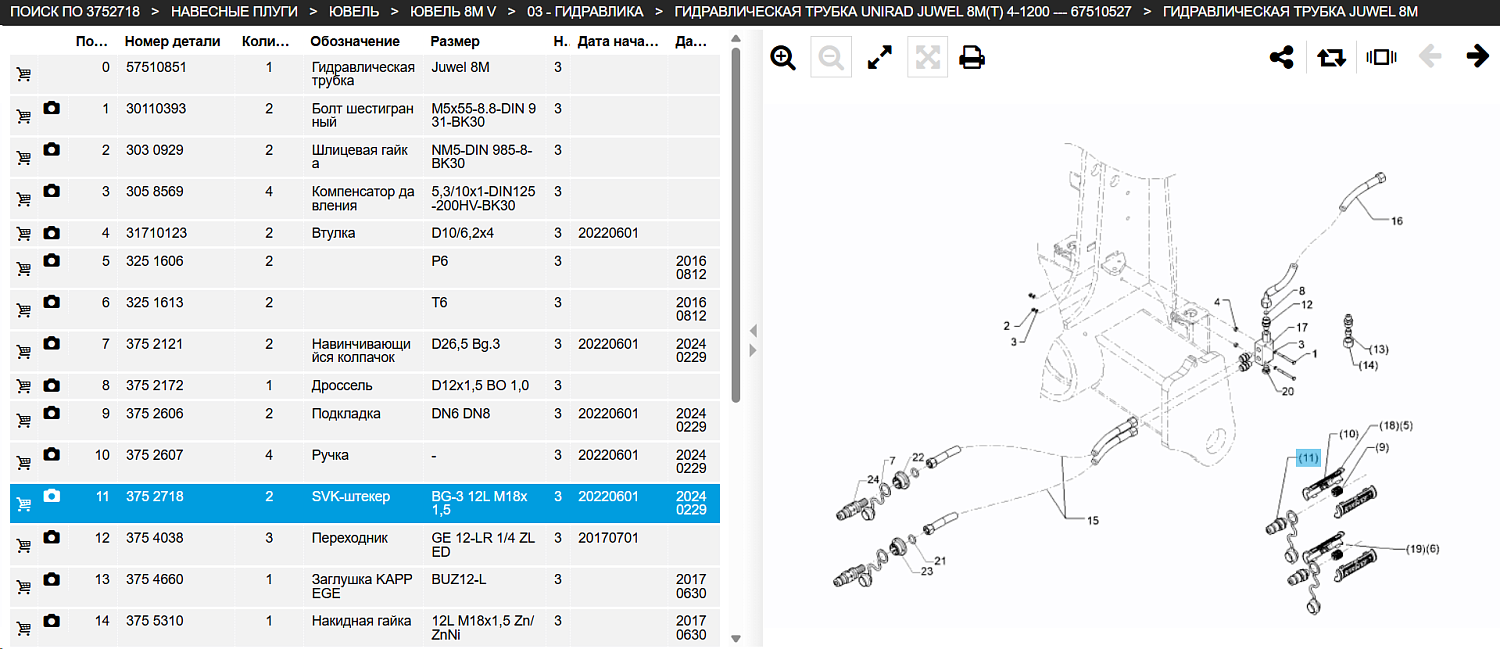Open photo for part 325 1613

pos(52,302)
